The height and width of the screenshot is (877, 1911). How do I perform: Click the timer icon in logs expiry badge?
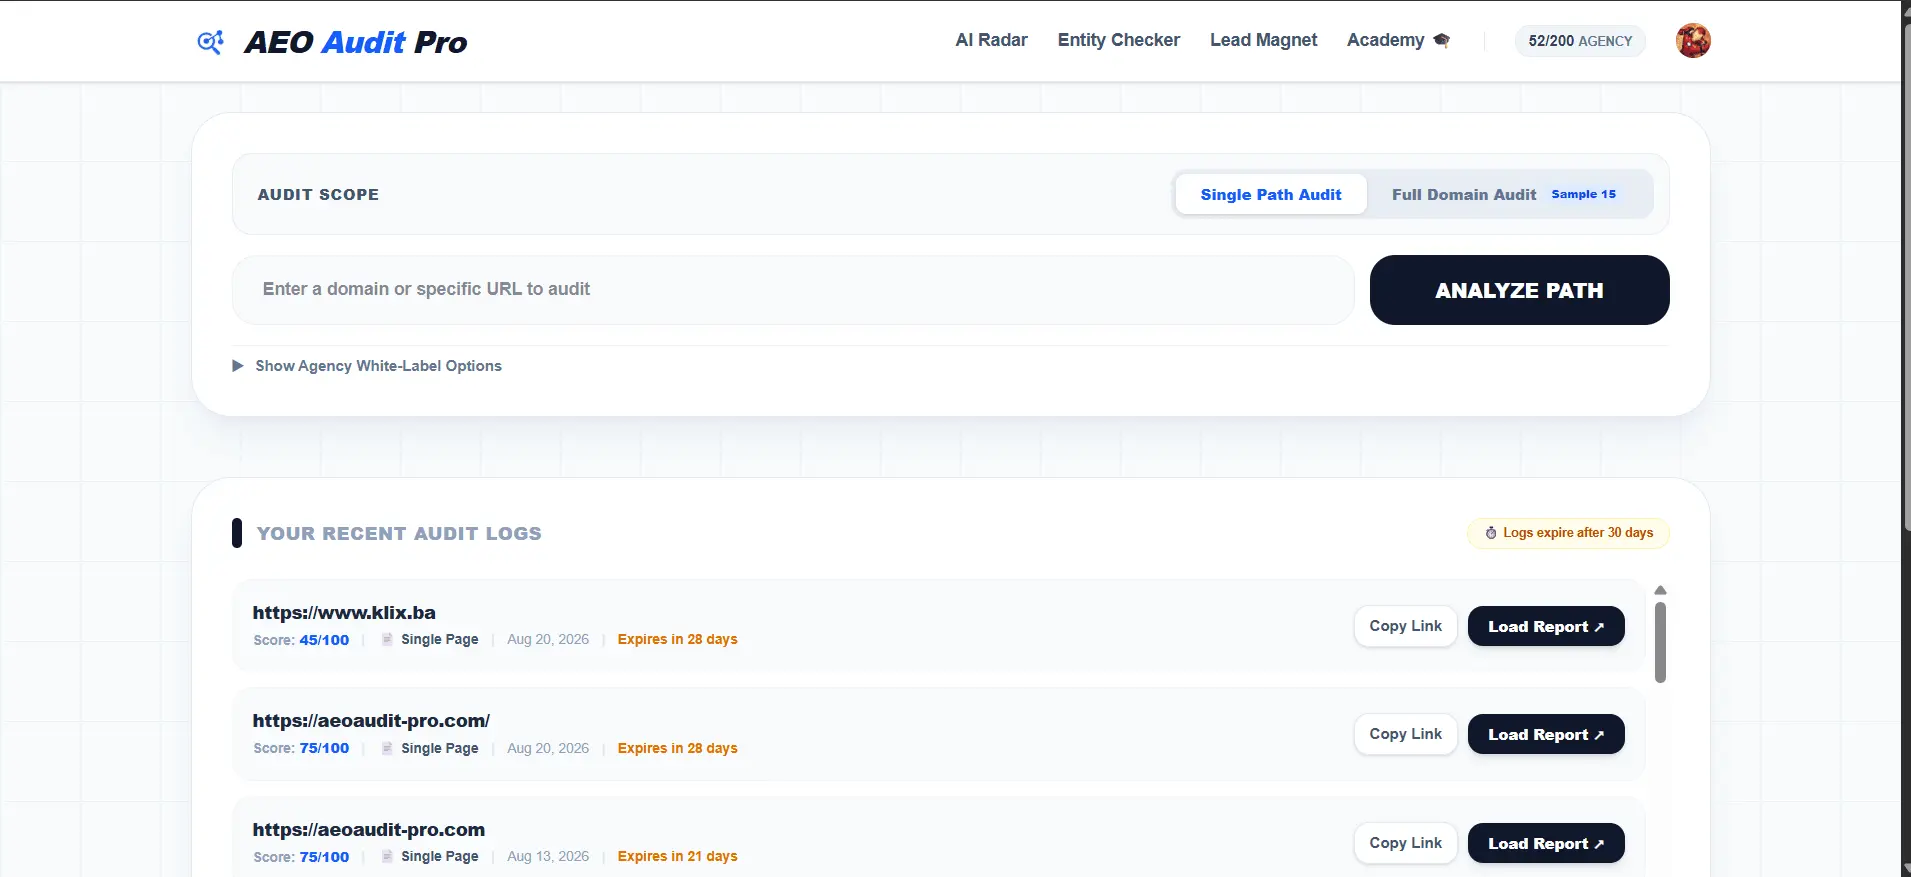coord(1491,533)
